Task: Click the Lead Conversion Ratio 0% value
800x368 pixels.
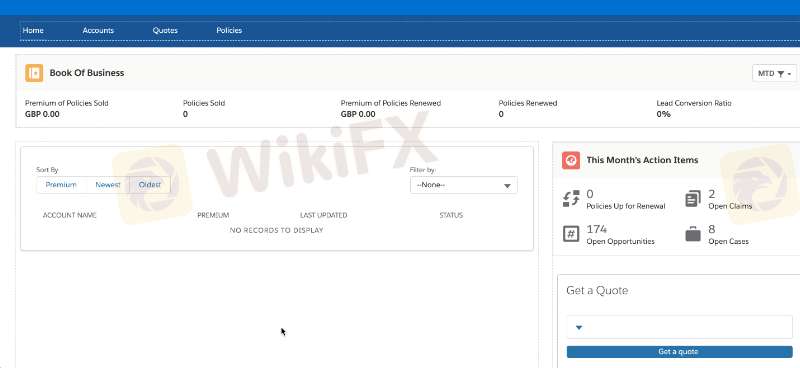Action: pos(663,114)
